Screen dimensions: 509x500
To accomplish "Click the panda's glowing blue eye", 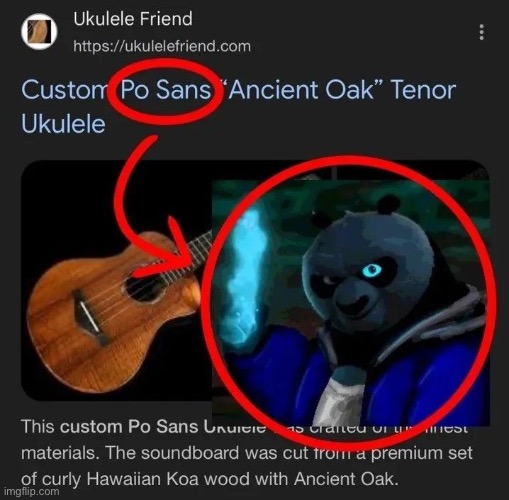I will 371,270.
